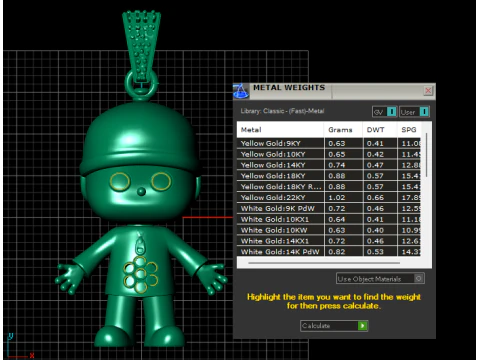Select the White Gold:10KW row
Viewport: 480px width, 360px height.
click(329, 230)
